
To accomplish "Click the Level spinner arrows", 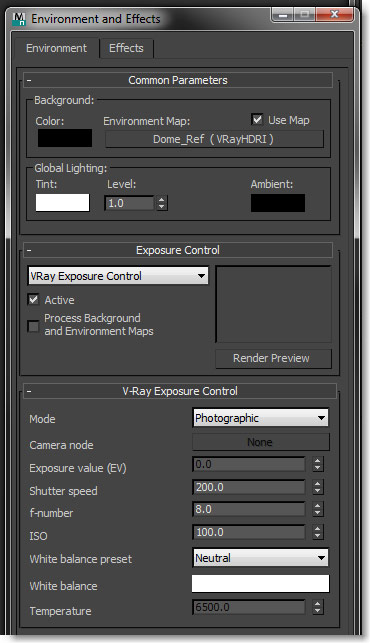I will tap(162, 203).
